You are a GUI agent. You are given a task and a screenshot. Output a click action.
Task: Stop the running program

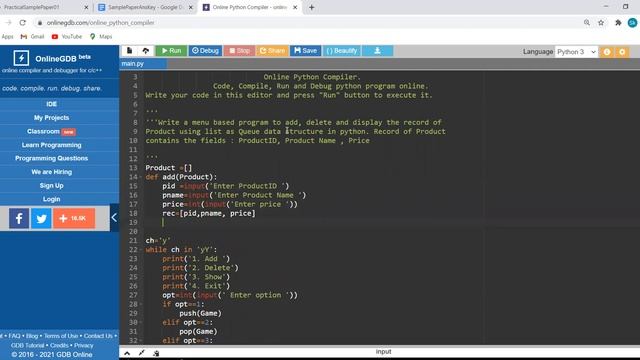tap(239, 51)
